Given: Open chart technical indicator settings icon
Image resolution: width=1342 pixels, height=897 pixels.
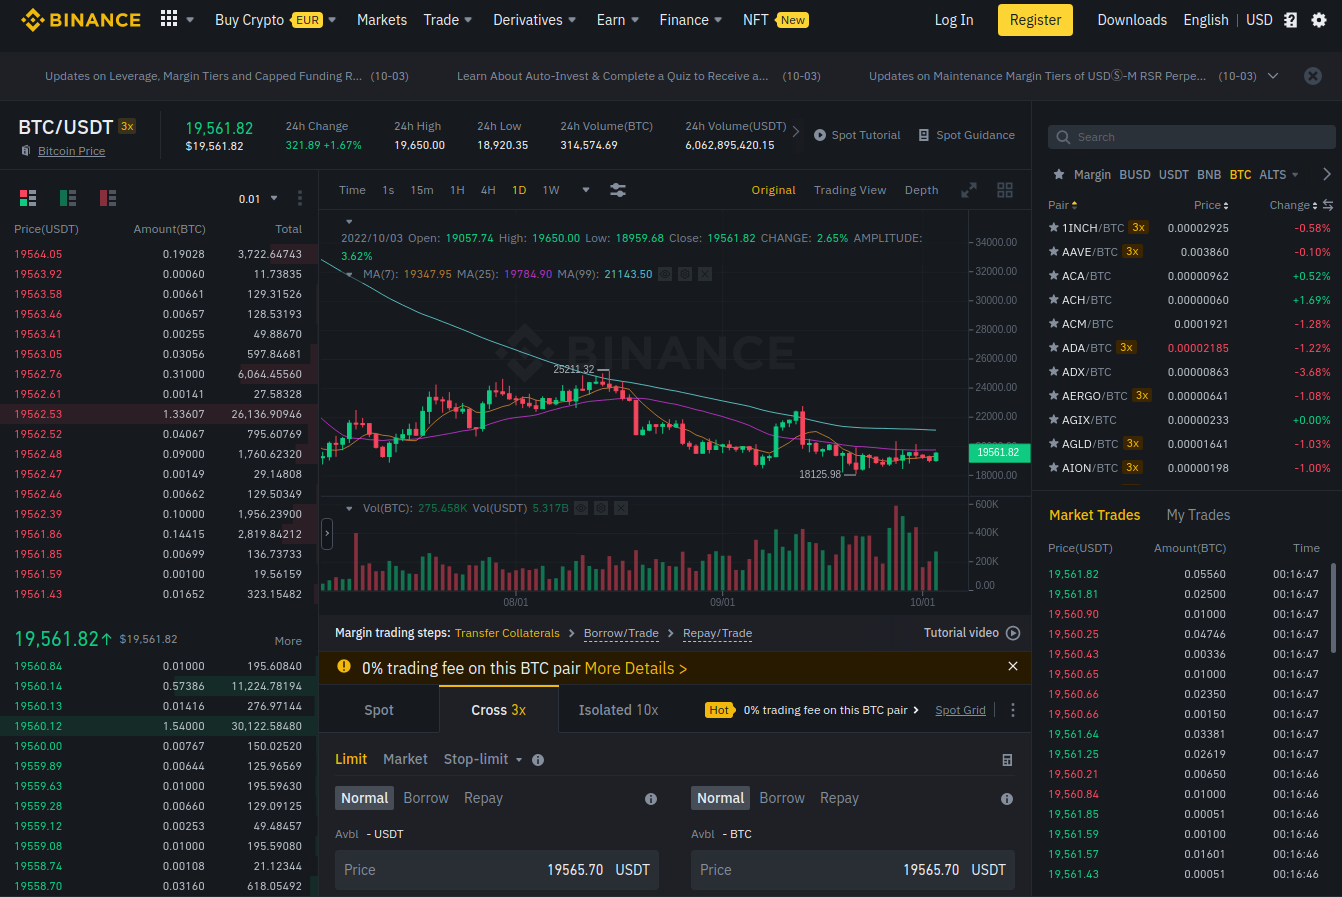Looking at the screenshot, I should [x=618, y=190].
